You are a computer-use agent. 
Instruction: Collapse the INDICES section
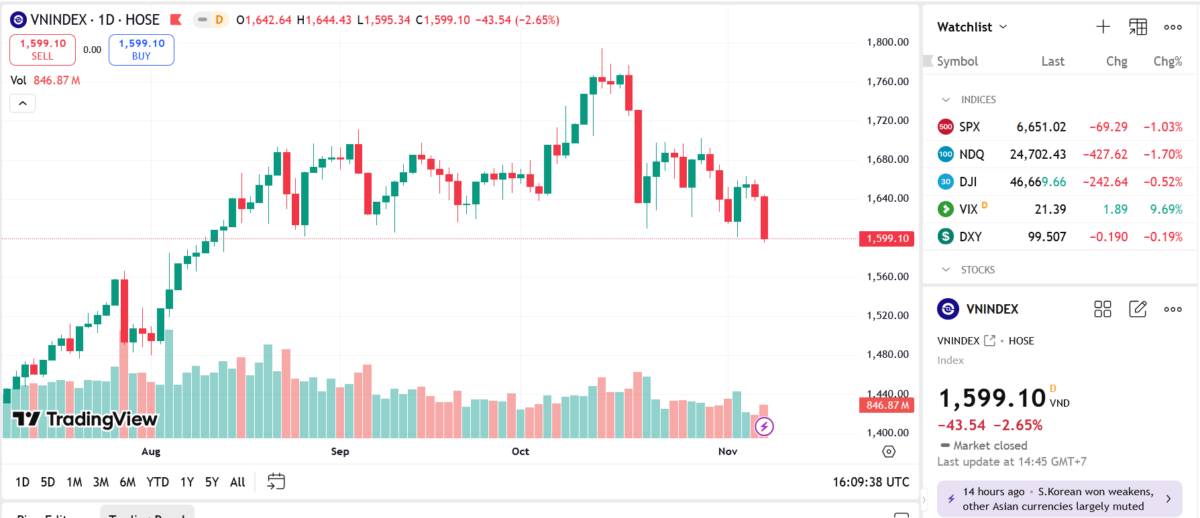[946, 100]
